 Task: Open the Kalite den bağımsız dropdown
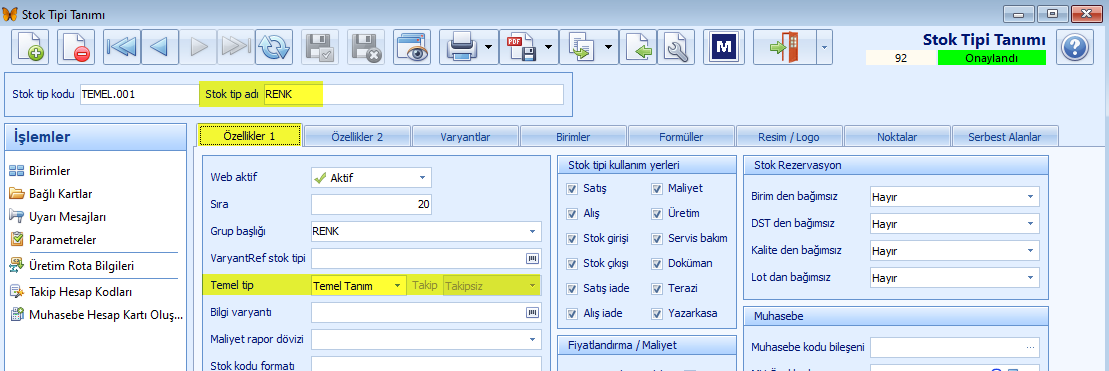coord(1030,251)
